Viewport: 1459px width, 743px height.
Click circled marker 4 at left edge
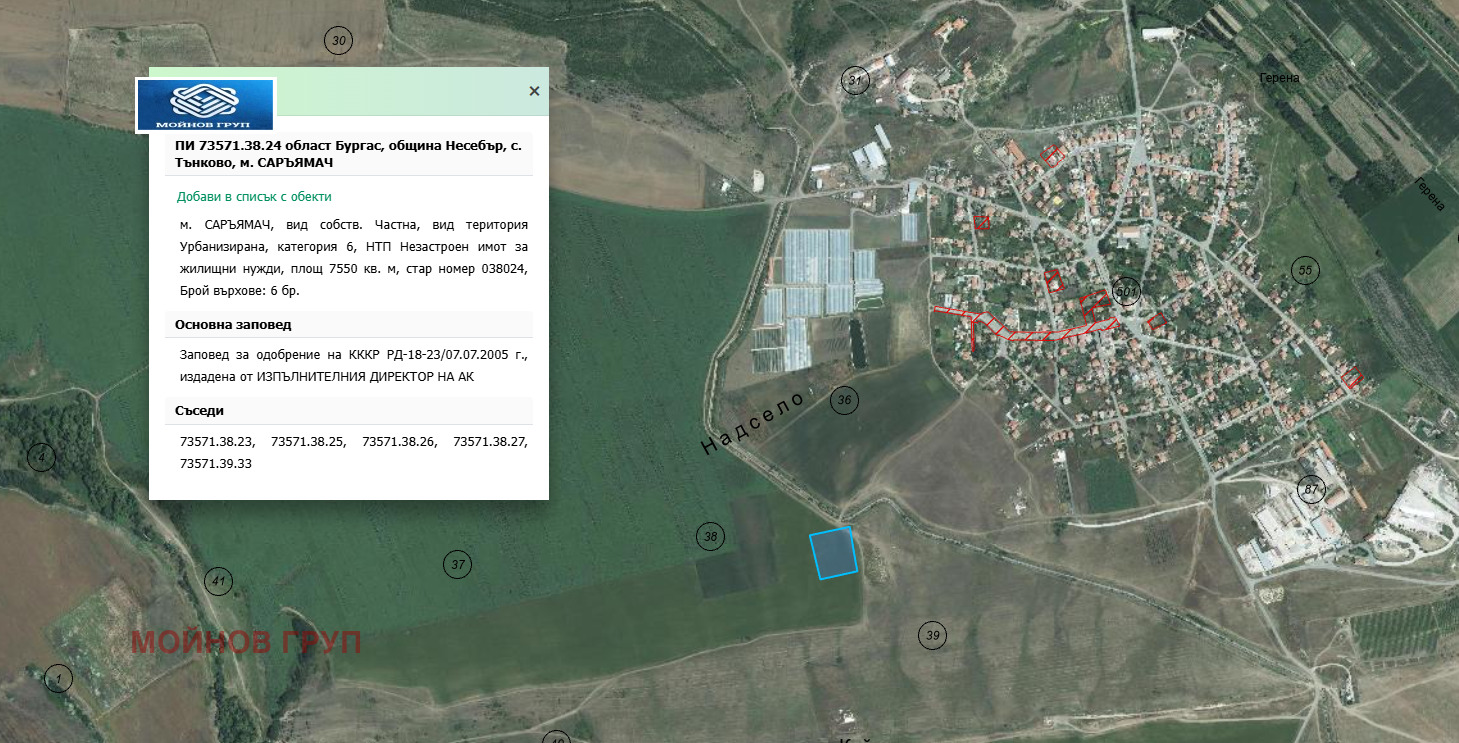(x=41, y=457)
